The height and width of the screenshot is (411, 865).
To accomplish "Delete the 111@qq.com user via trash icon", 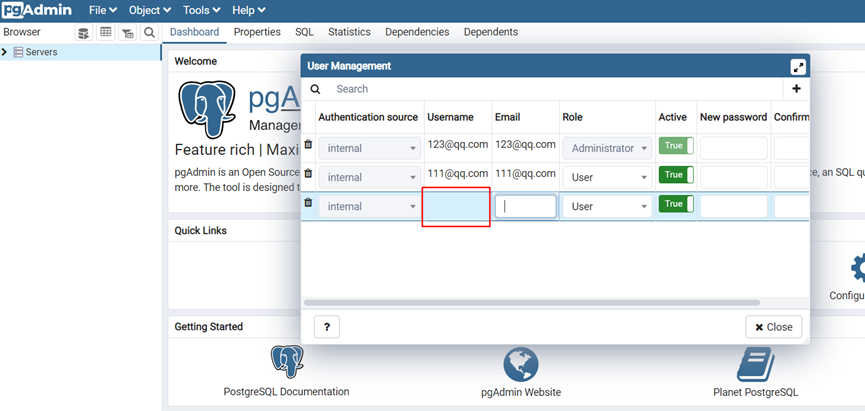I will pos(308,173).
